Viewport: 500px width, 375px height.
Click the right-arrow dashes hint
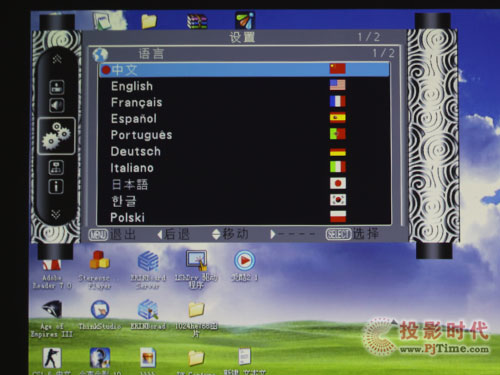(292, 234)
